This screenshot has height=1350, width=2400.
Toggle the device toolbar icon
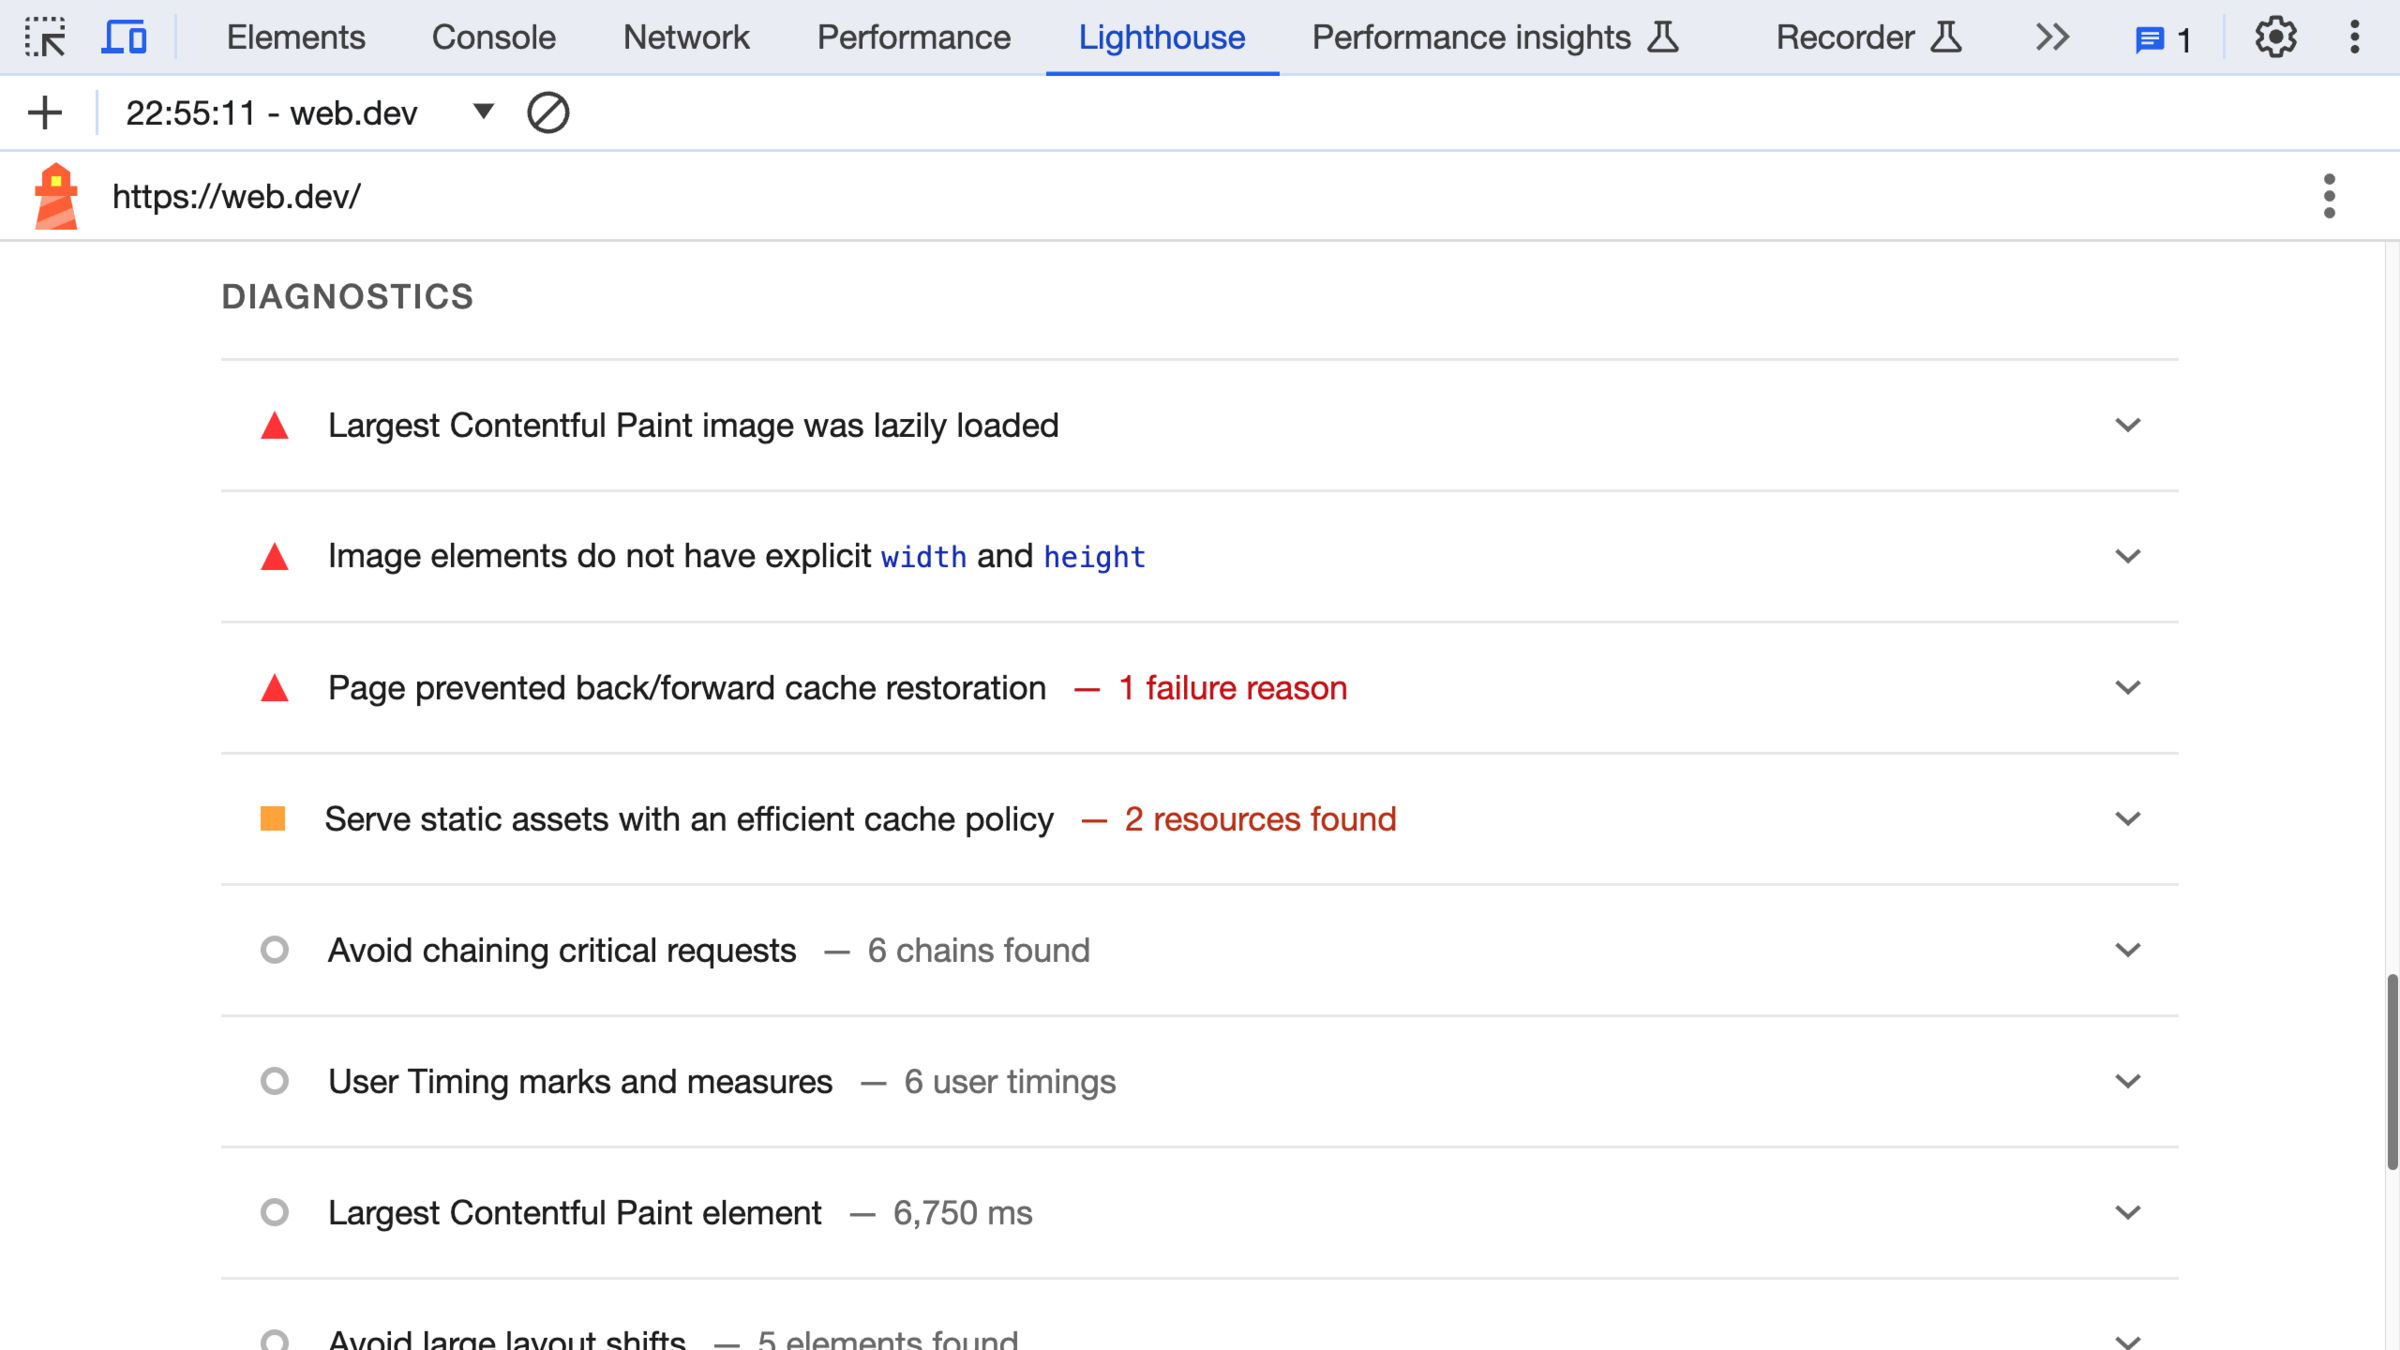coord(124,37)
